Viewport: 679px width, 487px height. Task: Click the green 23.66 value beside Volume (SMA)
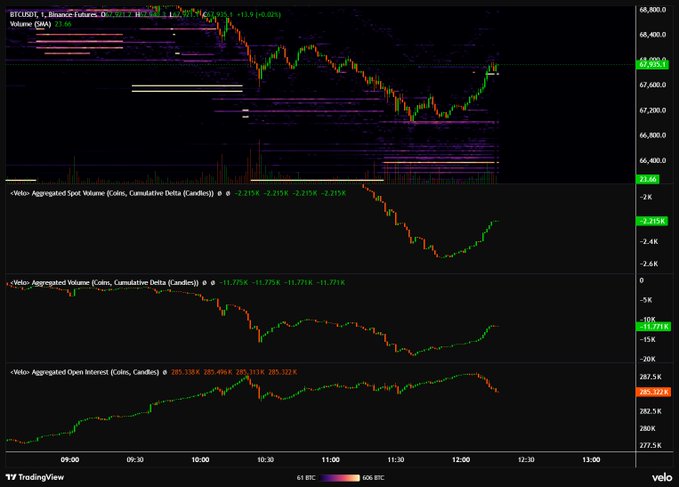tap(63, 24)
